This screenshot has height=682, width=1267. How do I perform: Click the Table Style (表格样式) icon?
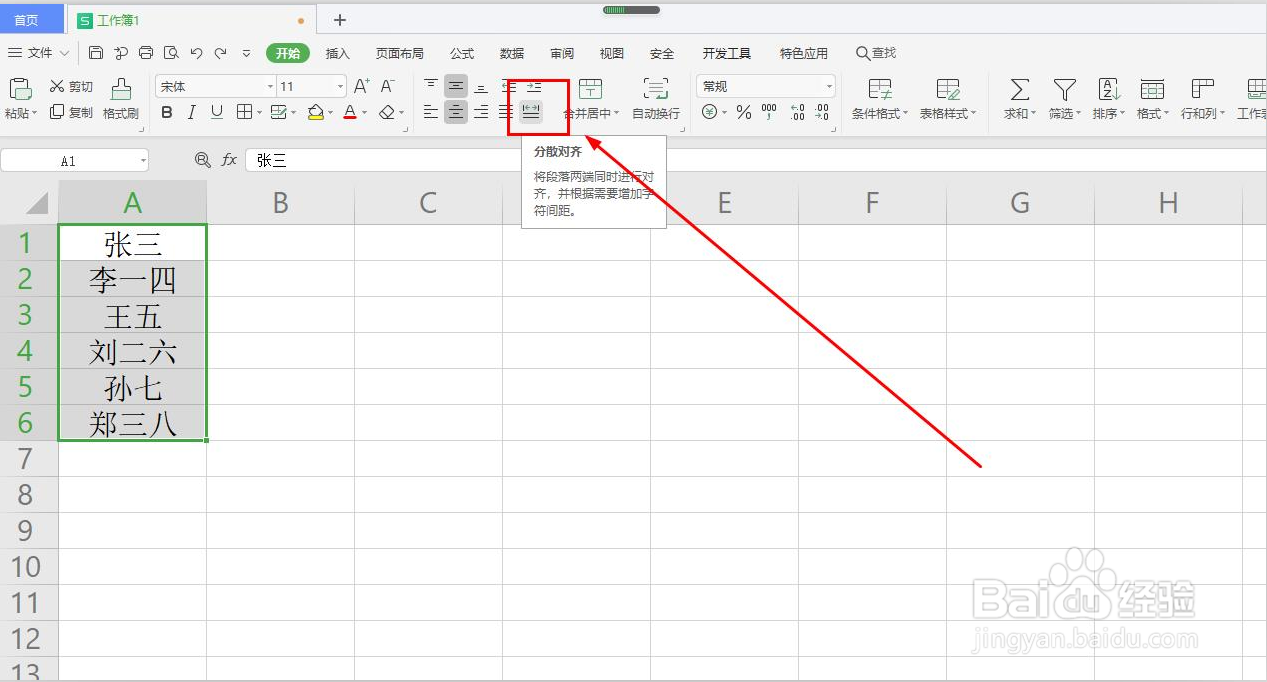coord(948,89)
